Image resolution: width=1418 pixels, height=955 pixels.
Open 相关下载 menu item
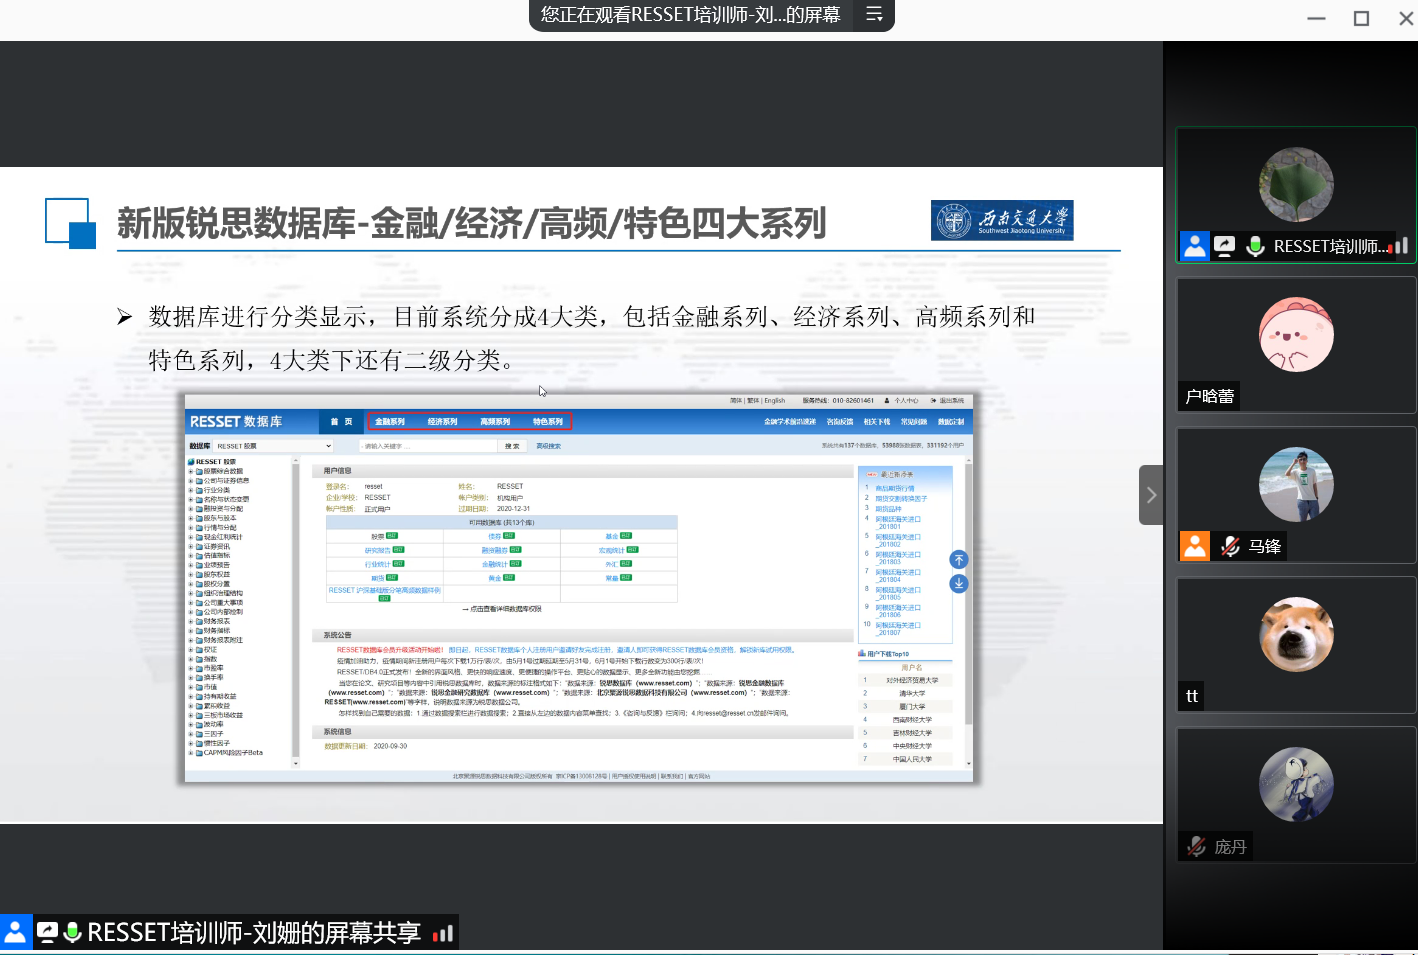(877, 422)
